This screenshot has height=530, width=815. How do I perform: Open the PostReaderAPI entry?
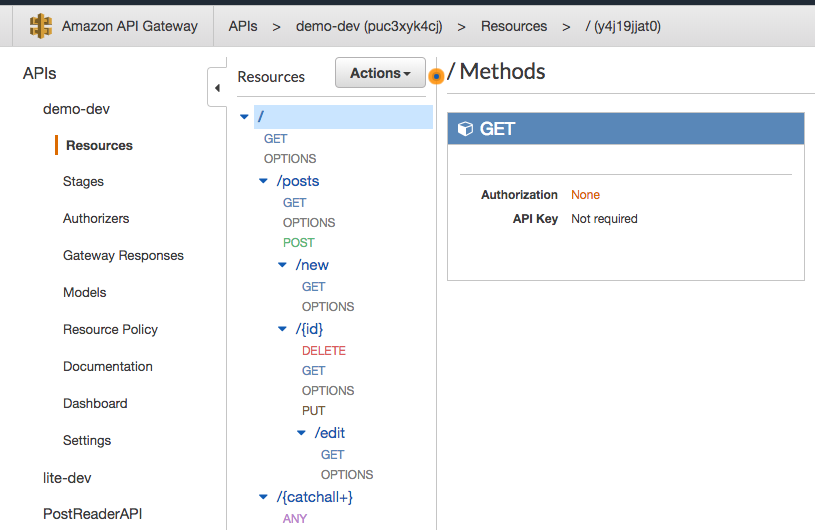[x=92, y=514]
